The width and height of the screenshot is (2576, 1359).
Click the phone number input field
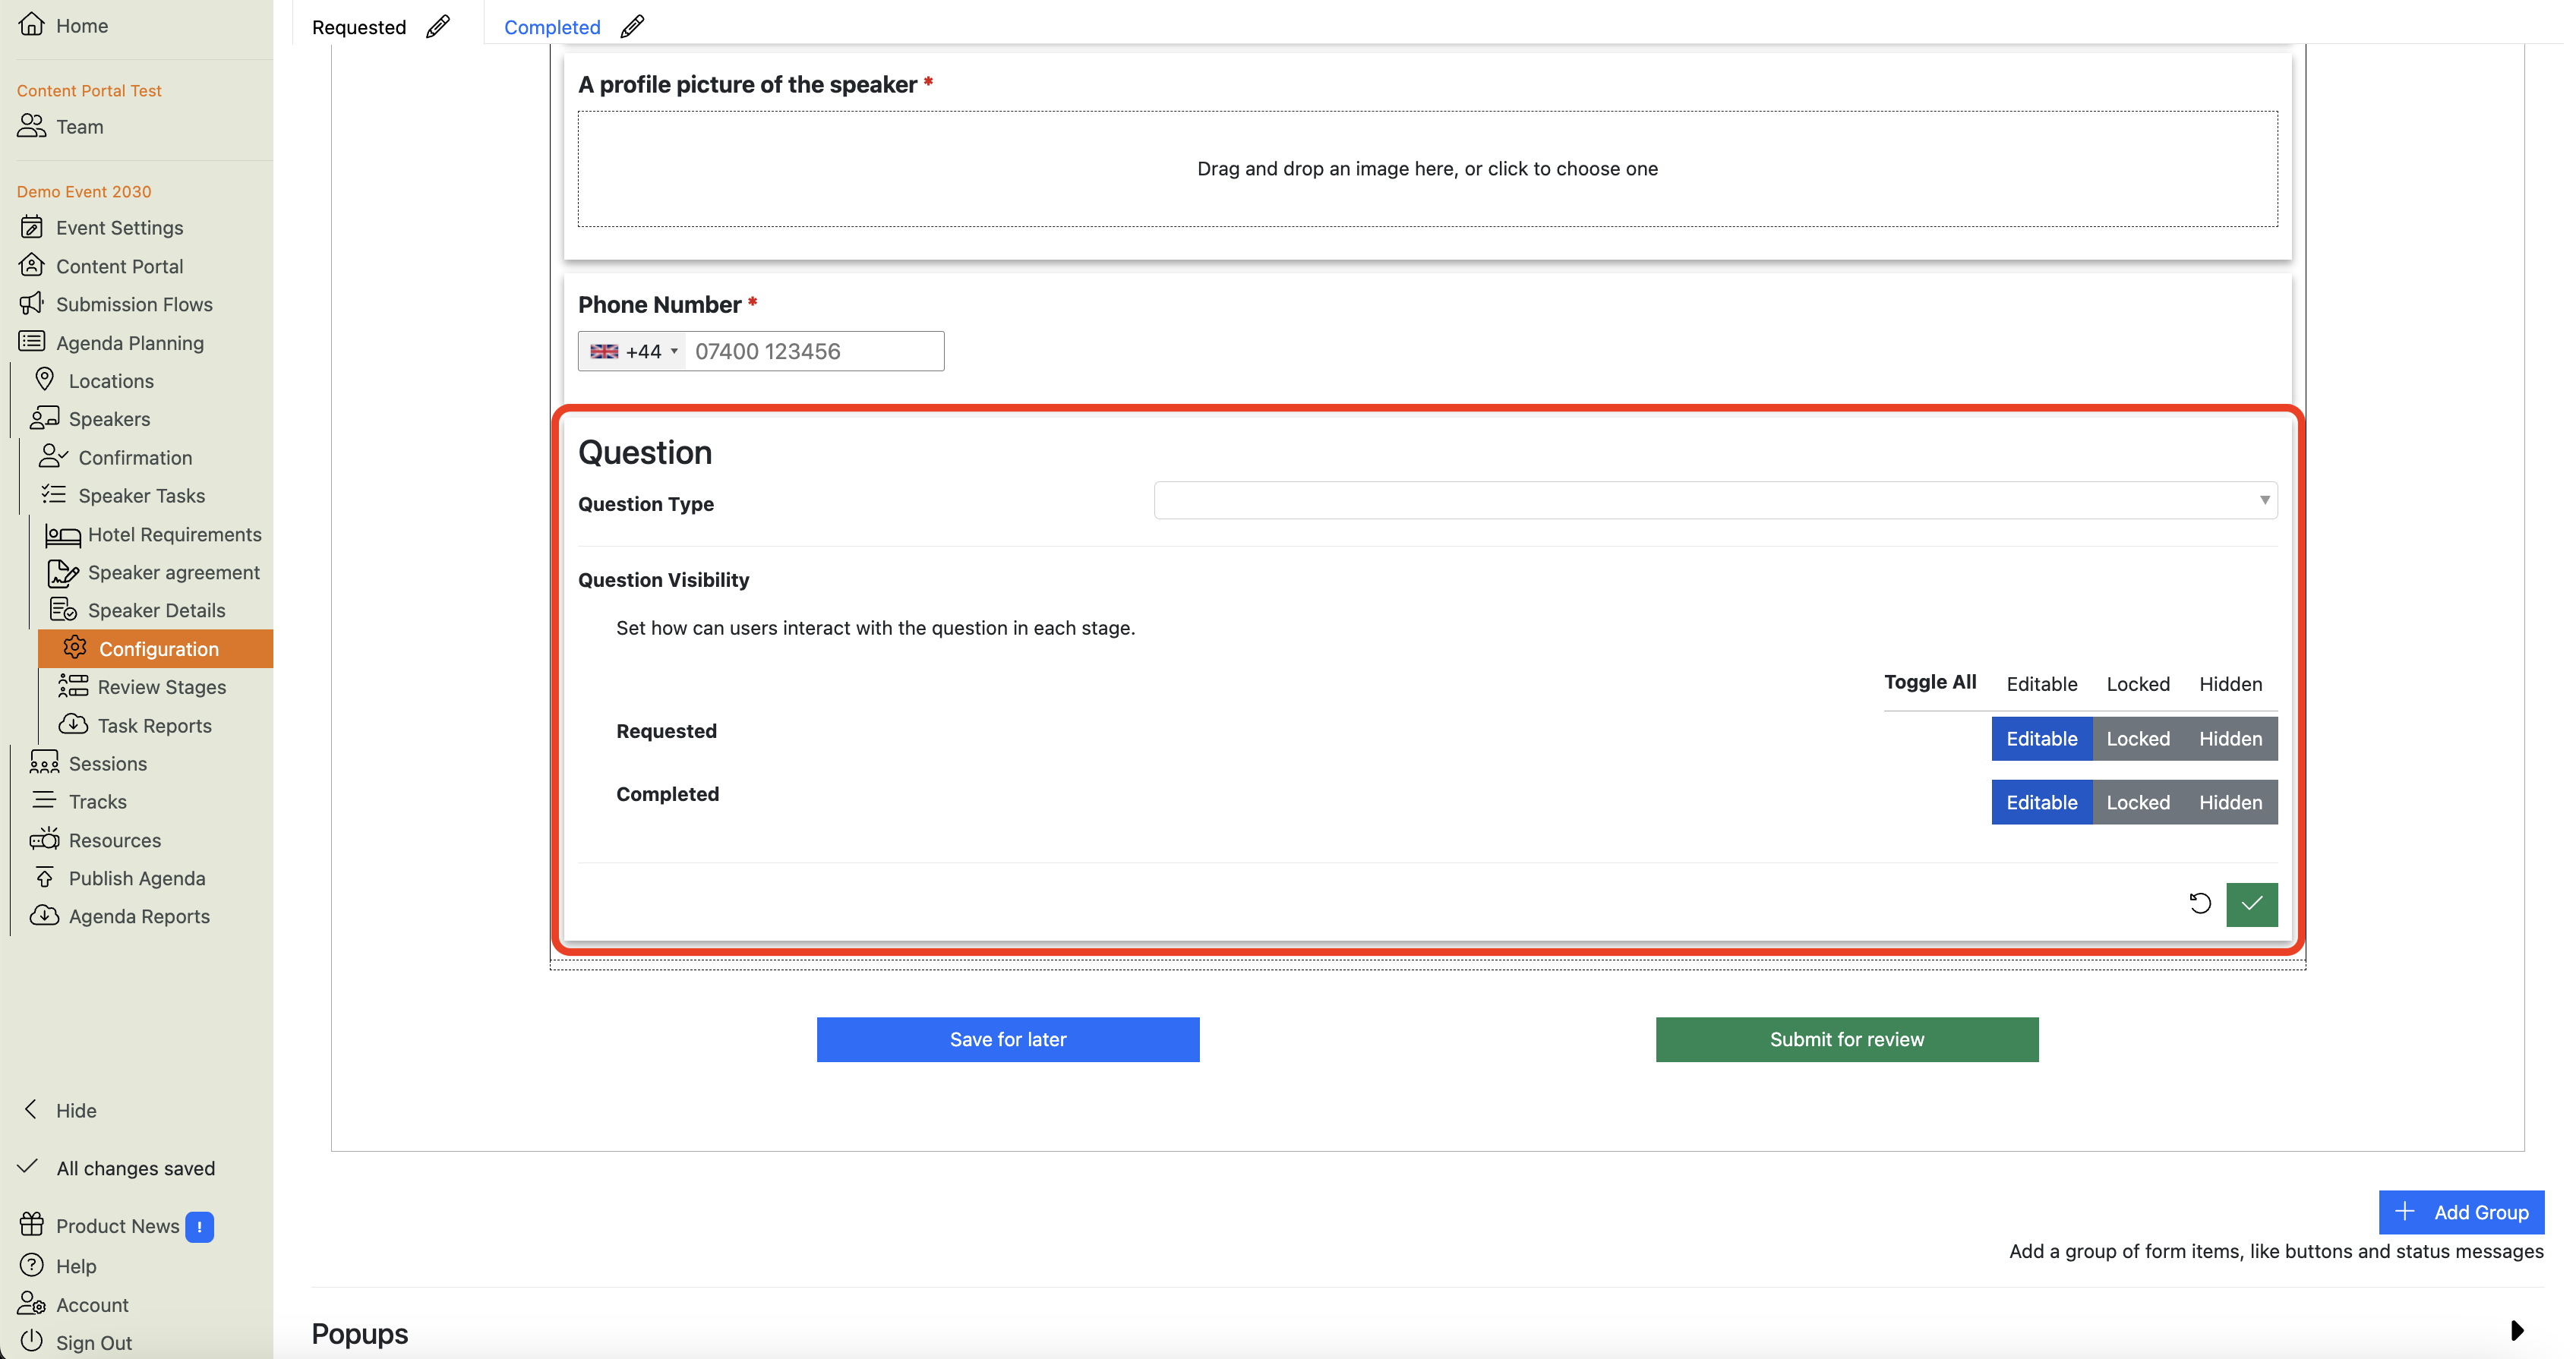click(x=814, y=351)
